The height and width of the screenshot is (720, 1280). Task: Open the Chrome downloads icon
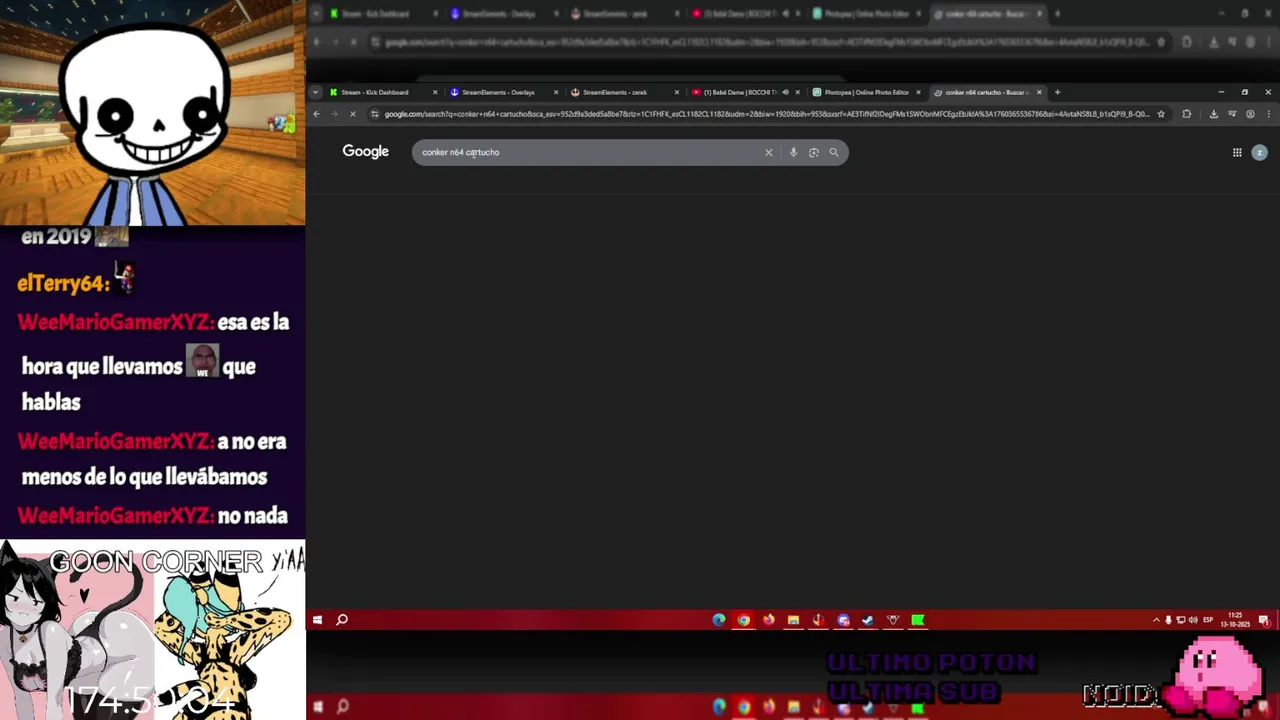click(1213, 114)
